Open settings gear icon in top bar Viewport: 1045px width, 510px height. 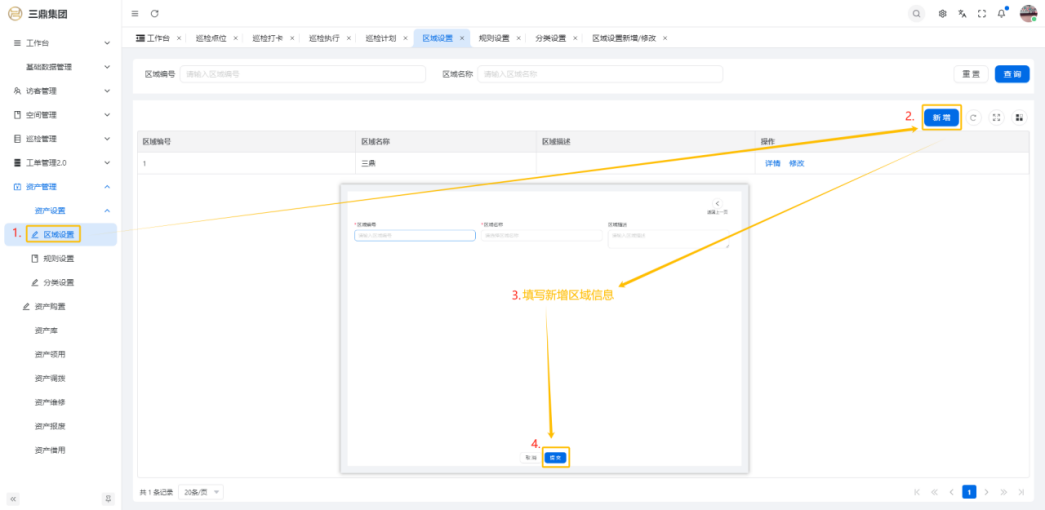(943, 13)
